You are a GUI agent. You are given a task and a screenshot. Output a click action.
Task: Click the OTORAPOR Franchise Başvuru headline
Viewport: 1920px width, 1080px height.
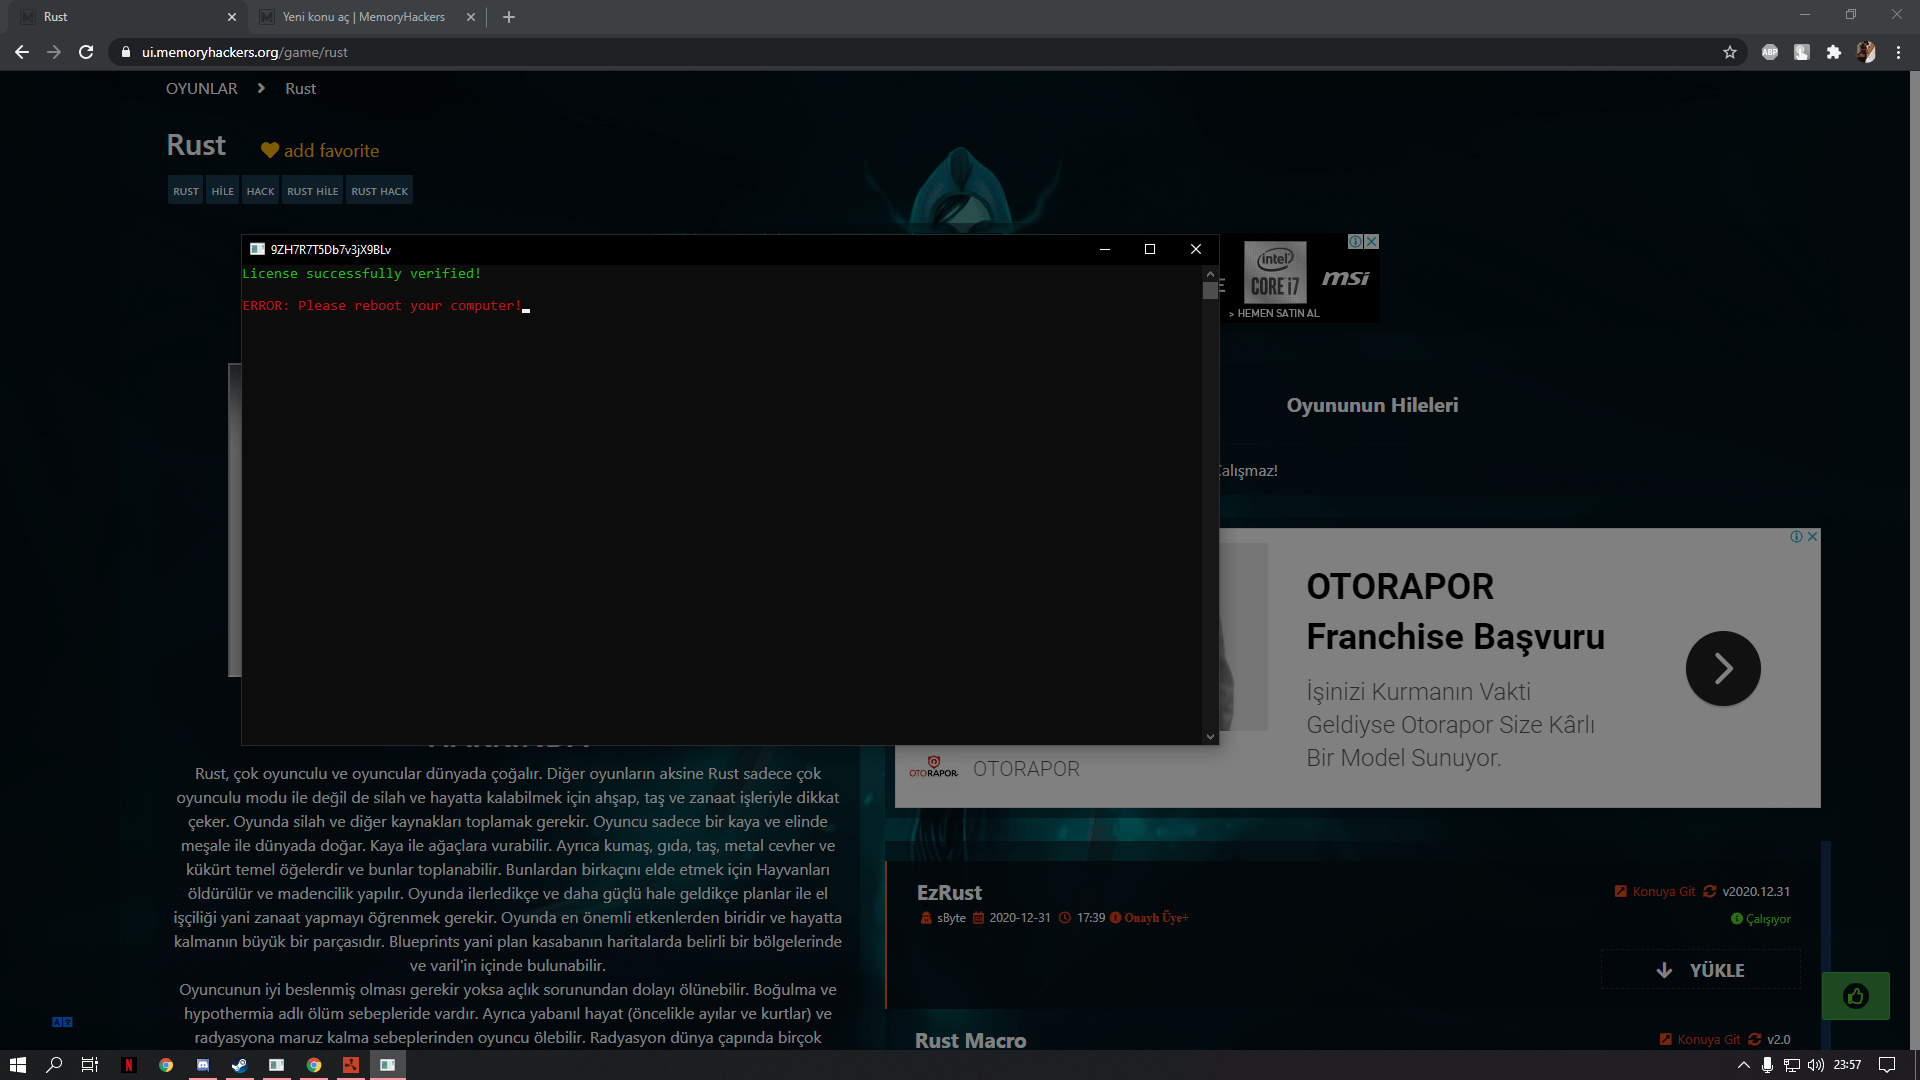[1455, 611]
